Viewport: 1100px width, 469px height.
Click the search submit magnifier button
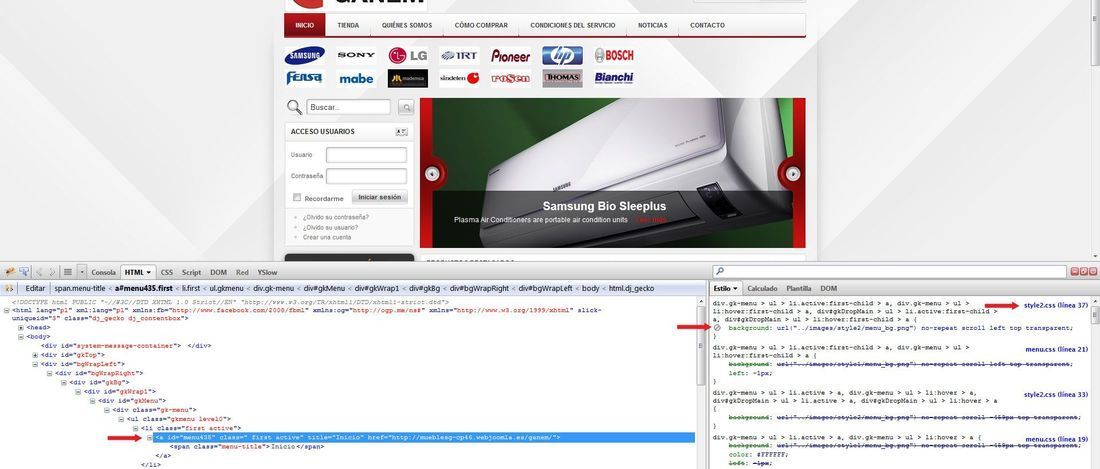click(406, 107)
